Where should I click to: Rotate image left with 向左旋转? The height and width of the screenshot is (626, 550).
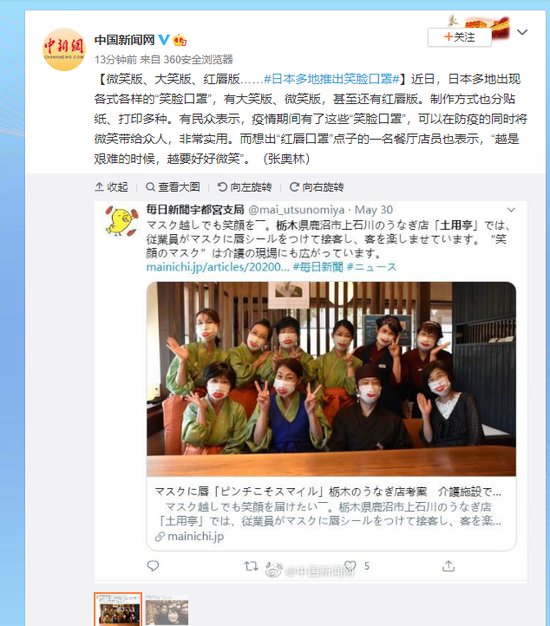click(x=245, y=187)
